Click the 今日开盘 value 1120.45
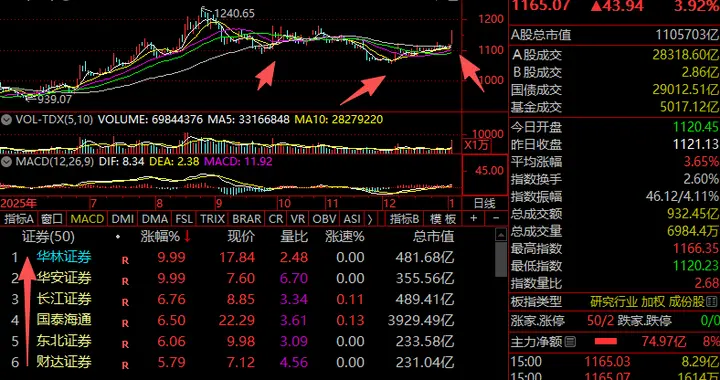The height and width of the screenshot is (380, 720). point(695,127)
